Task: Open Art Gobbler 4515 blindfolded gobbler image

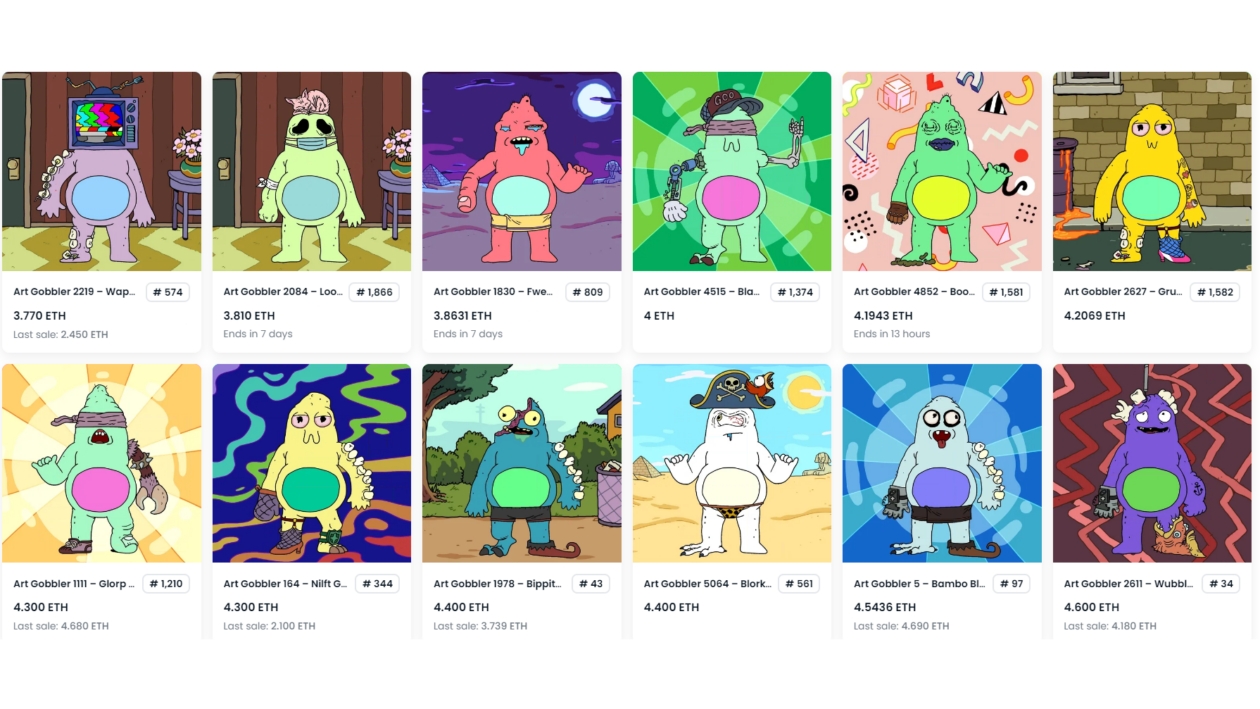Action: (732, 171)
